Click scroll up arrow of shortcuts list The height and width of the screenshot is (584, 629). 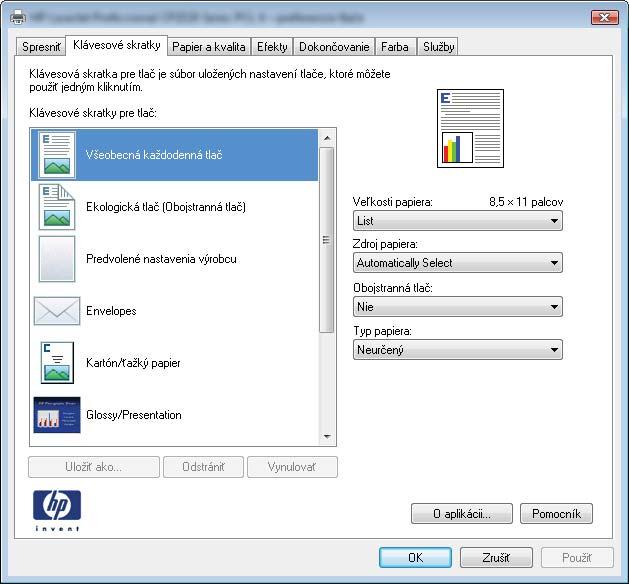pyautogui.click(x=327, y=138)
